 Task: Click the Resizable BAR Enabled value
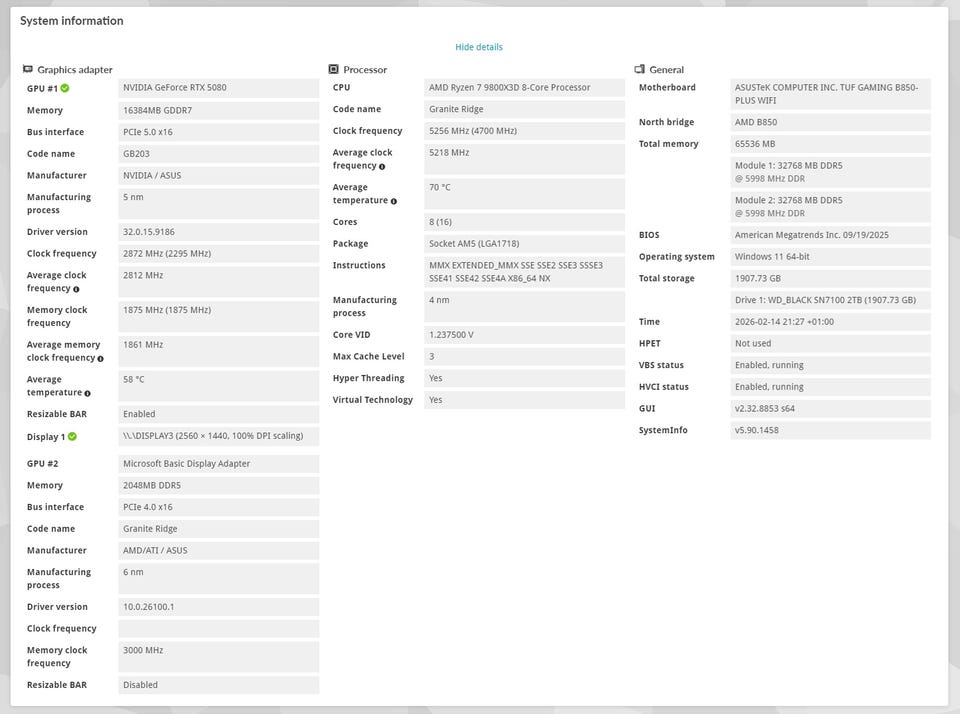tap(219, 414)
